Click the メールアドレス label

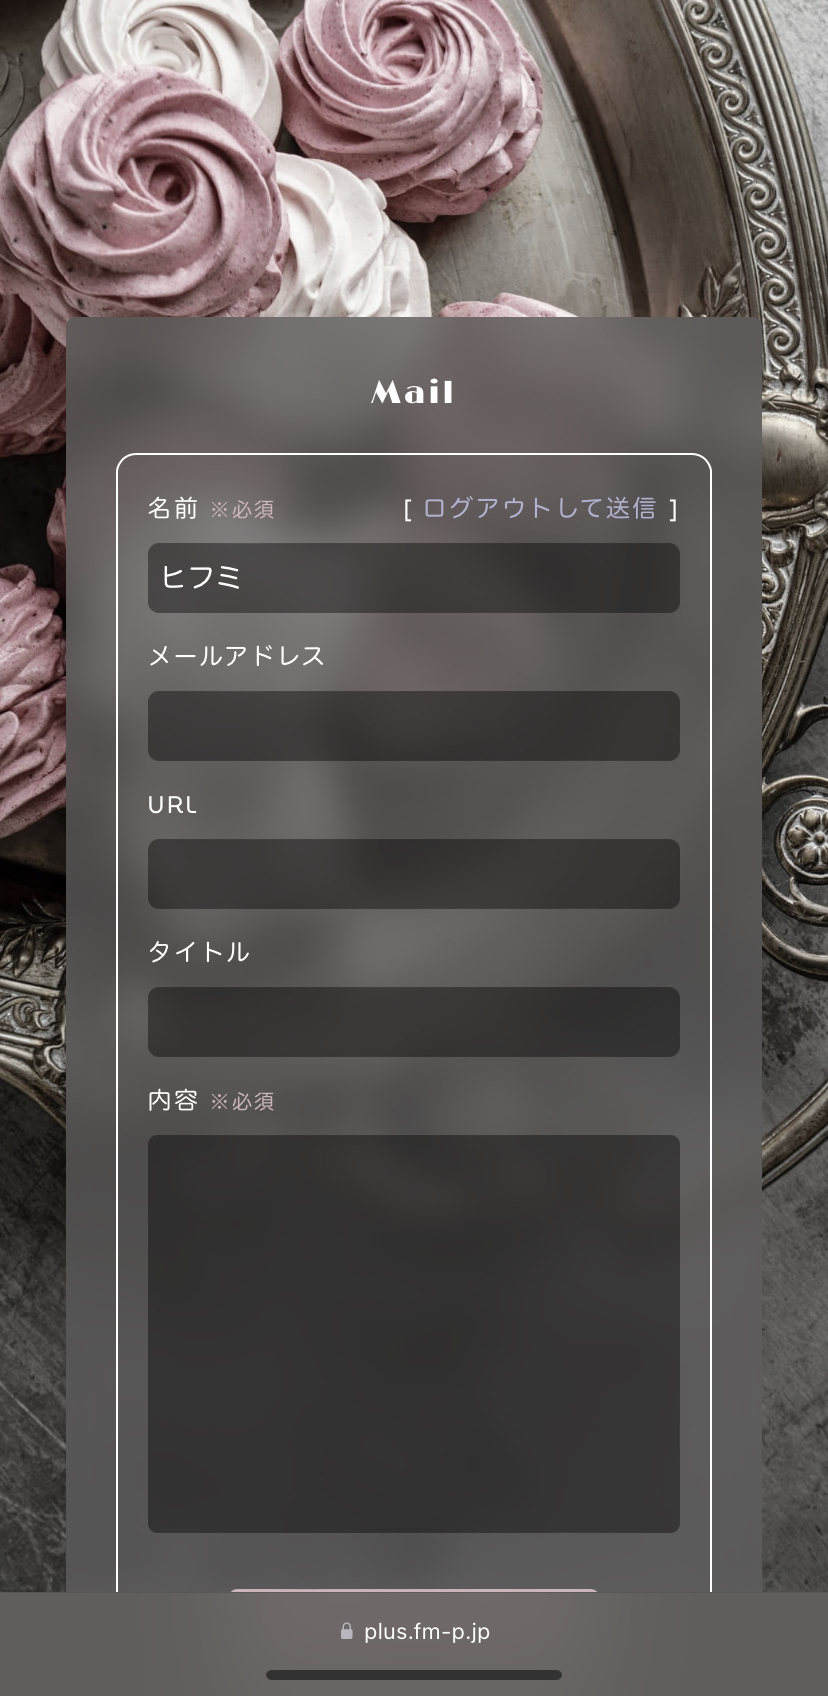tap(237, 656)
